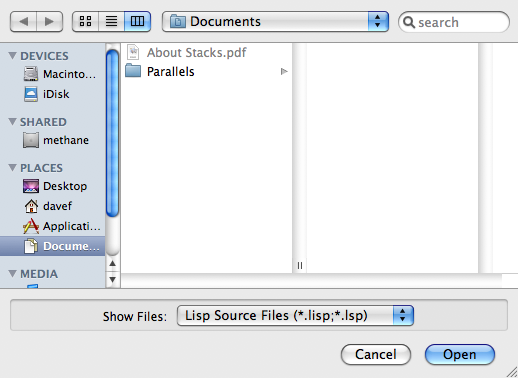This screenshot has width=518, height=378.
Task: Select the methane shared computer
Action: click(56, 140)
